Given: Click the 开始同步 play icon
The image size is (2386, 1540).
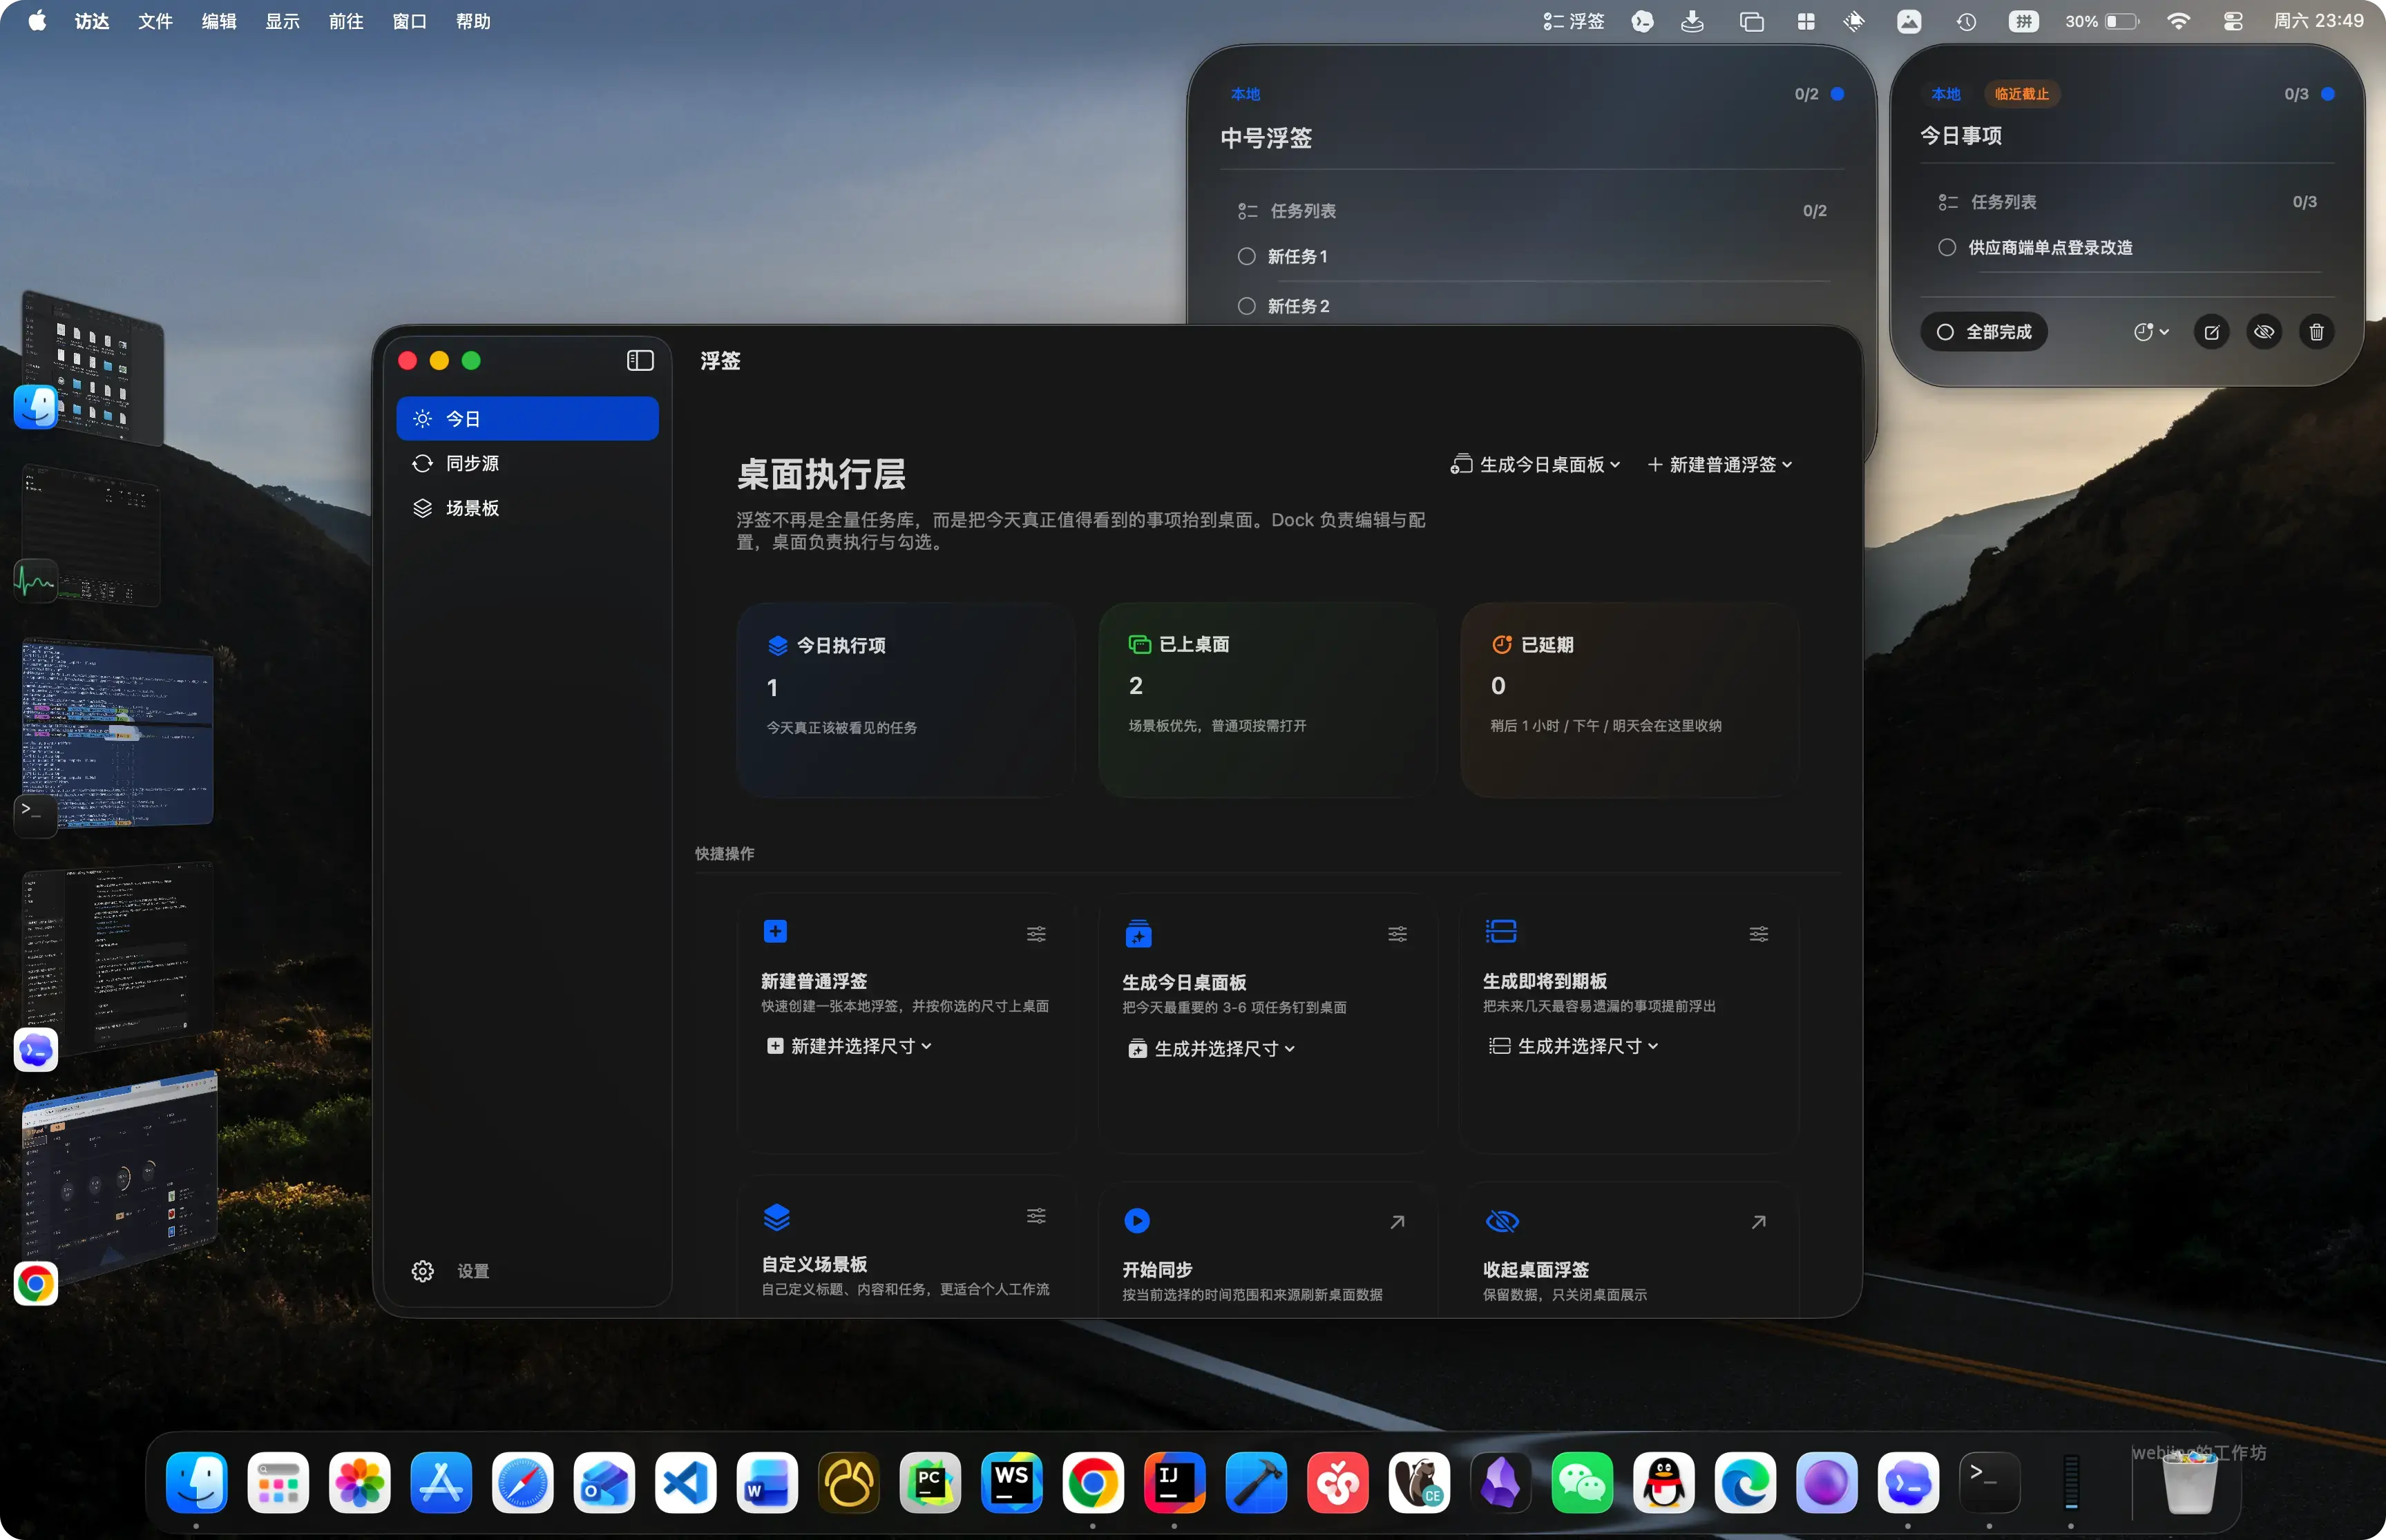Looking at the screenshot, I should (1137, 1220).
